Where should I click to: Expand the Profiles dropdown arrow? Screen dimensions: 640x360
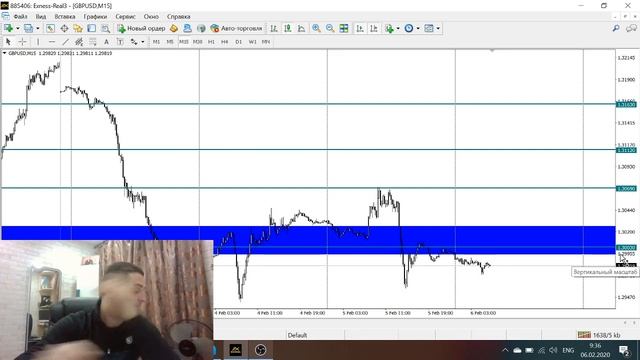pyautogui.click(x=38, y=29)
